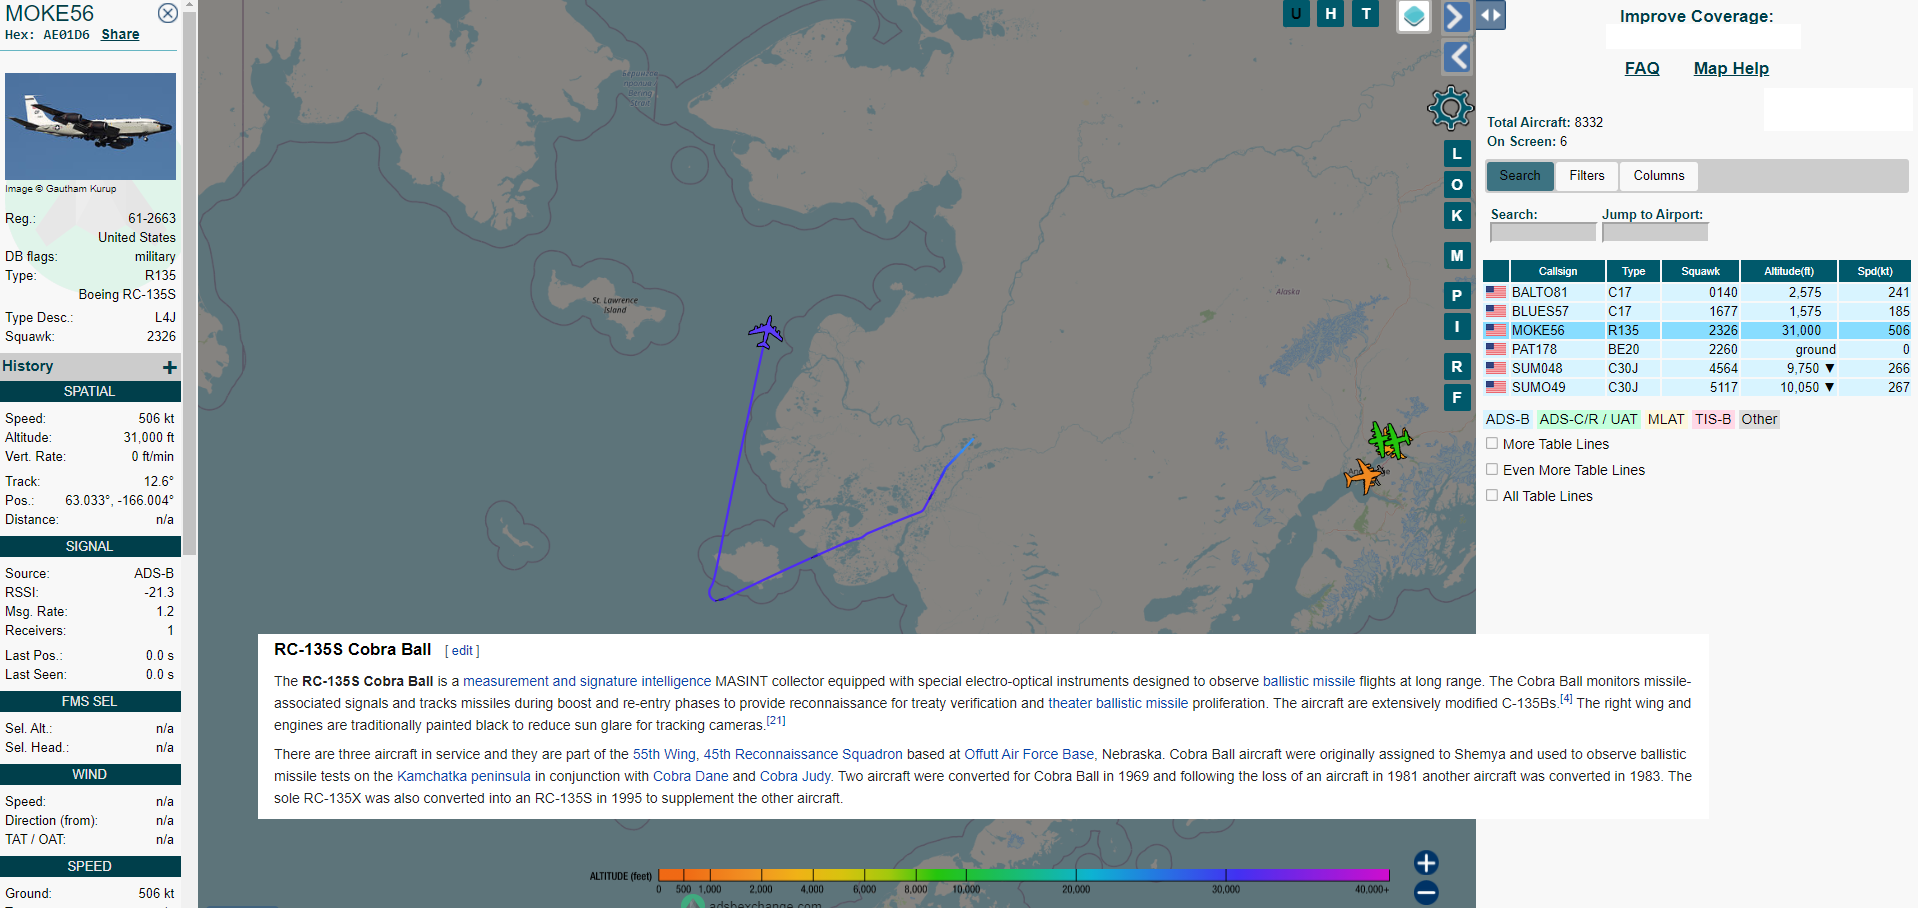Switch to the Filters tab
Screen dimensions: 1920x908
click(x=1587, y=176)
